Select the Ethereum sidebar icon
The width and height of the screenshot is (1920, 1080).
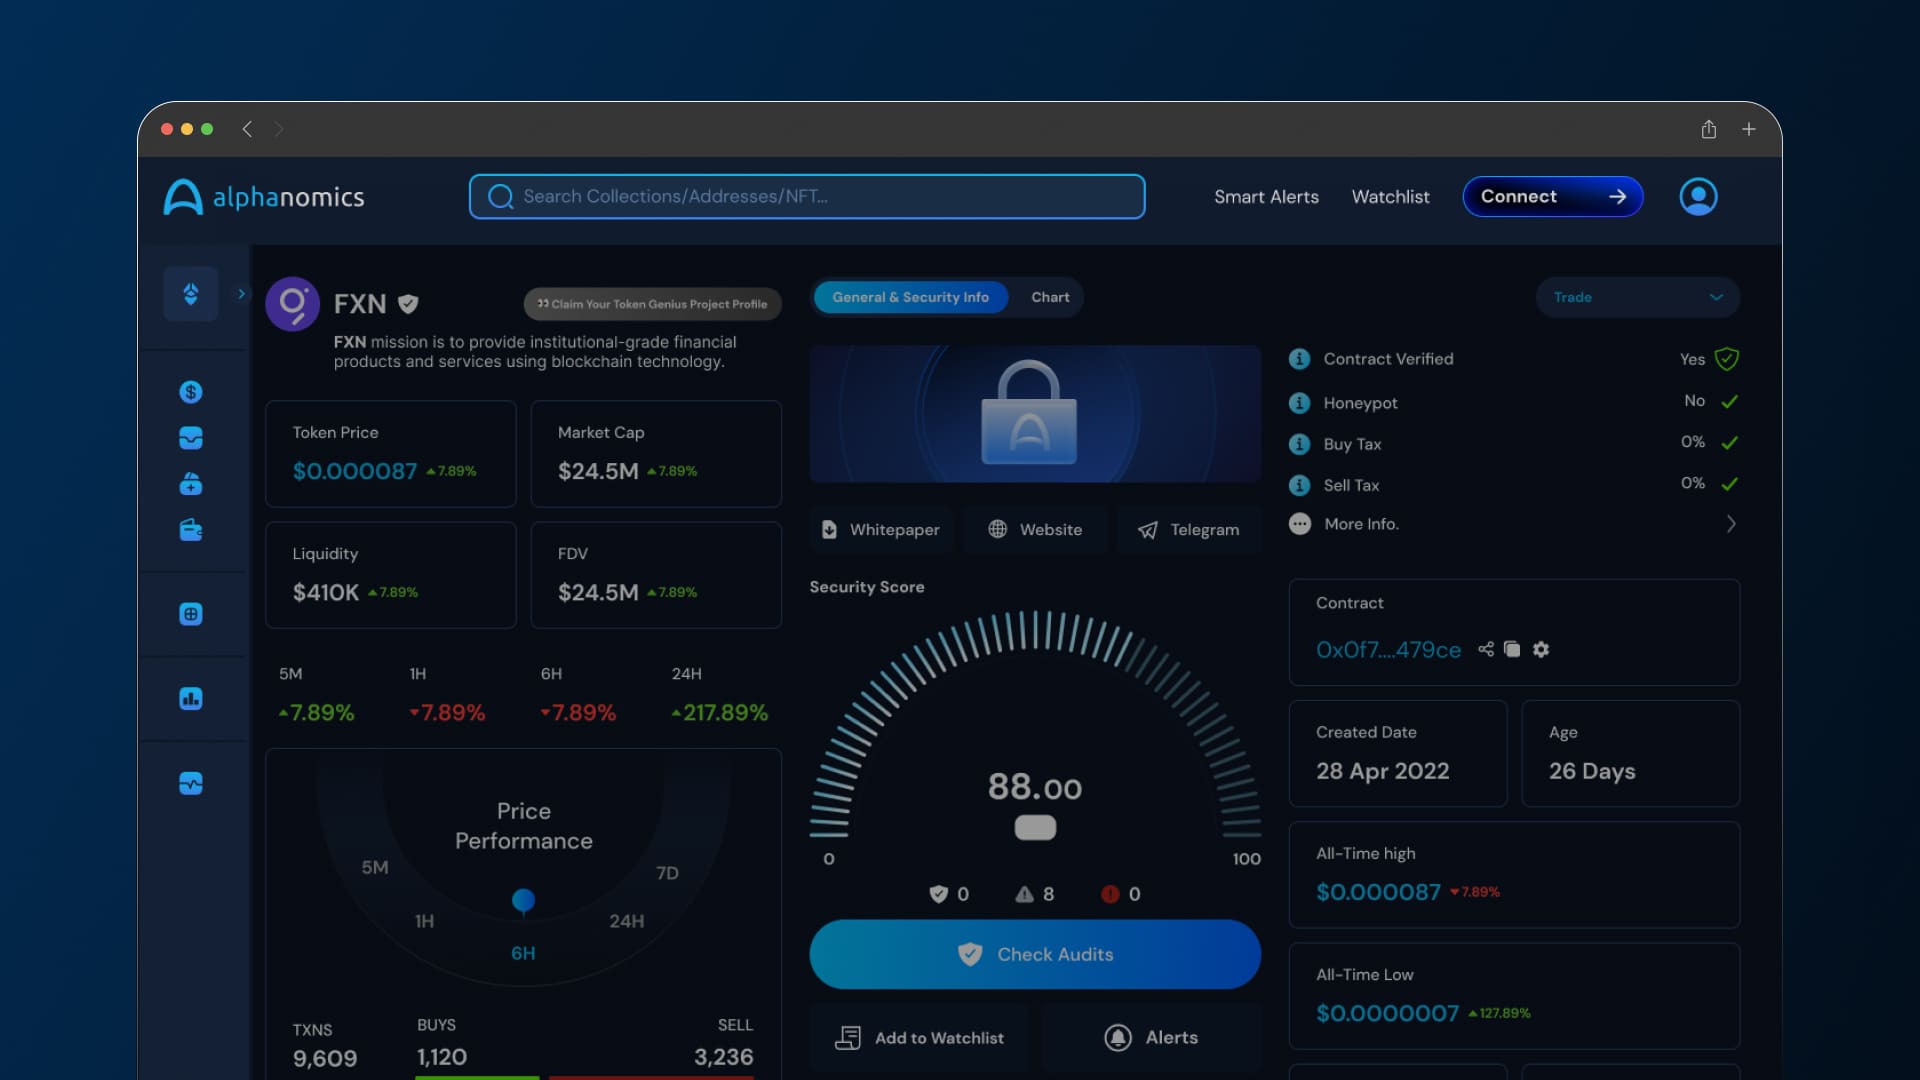click(191, 294)
